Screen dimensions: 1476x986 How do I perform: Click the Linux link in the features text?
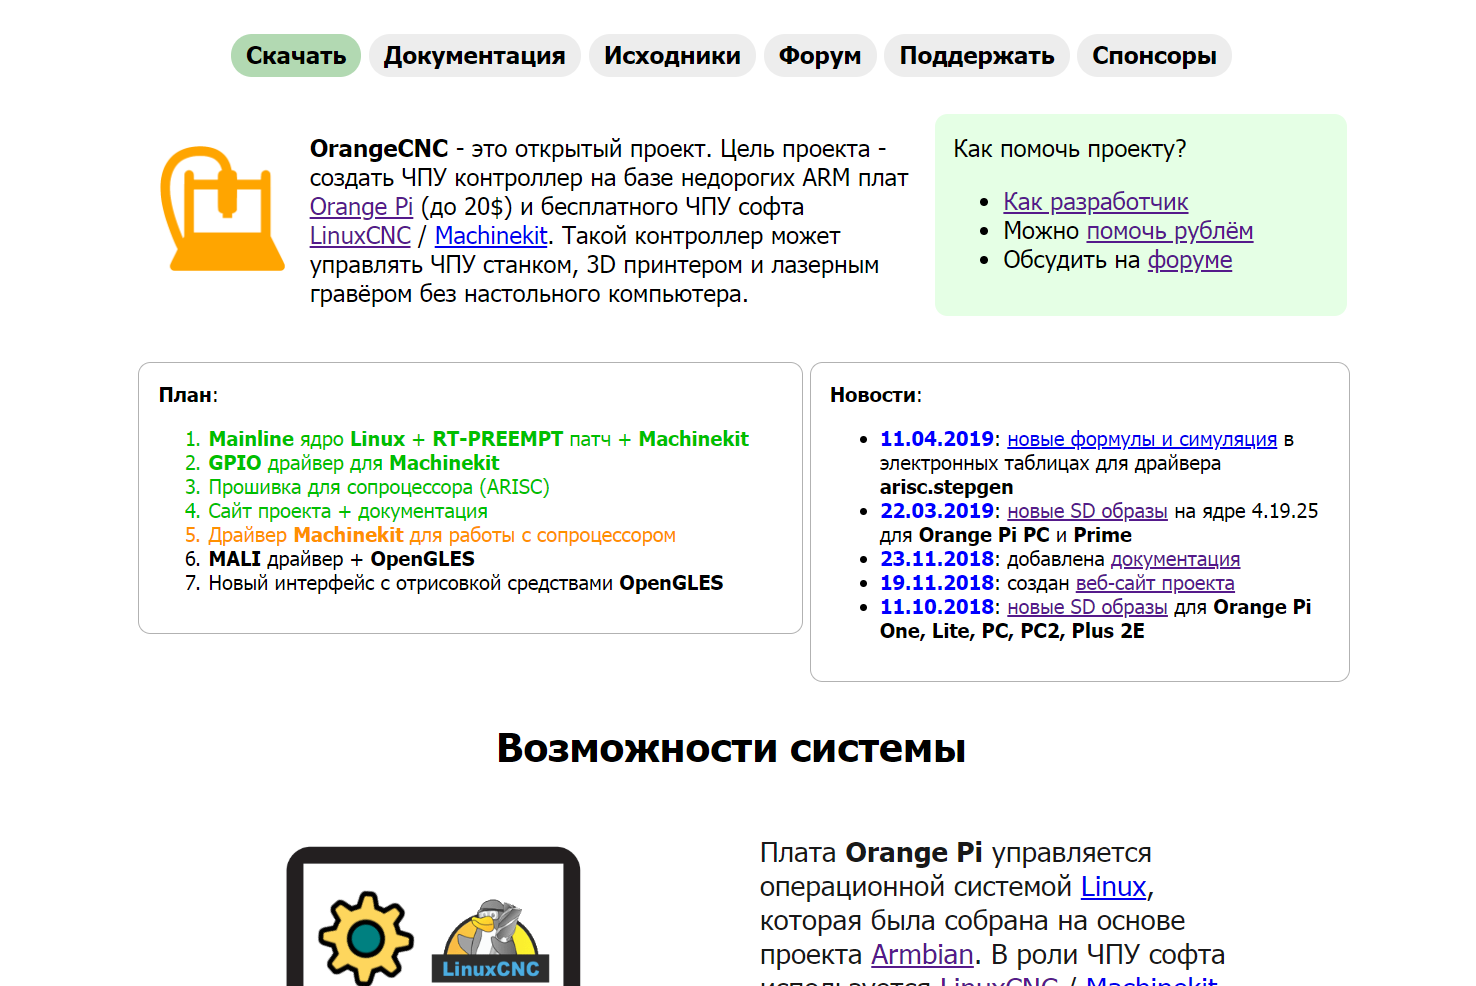click(1113, 887)
